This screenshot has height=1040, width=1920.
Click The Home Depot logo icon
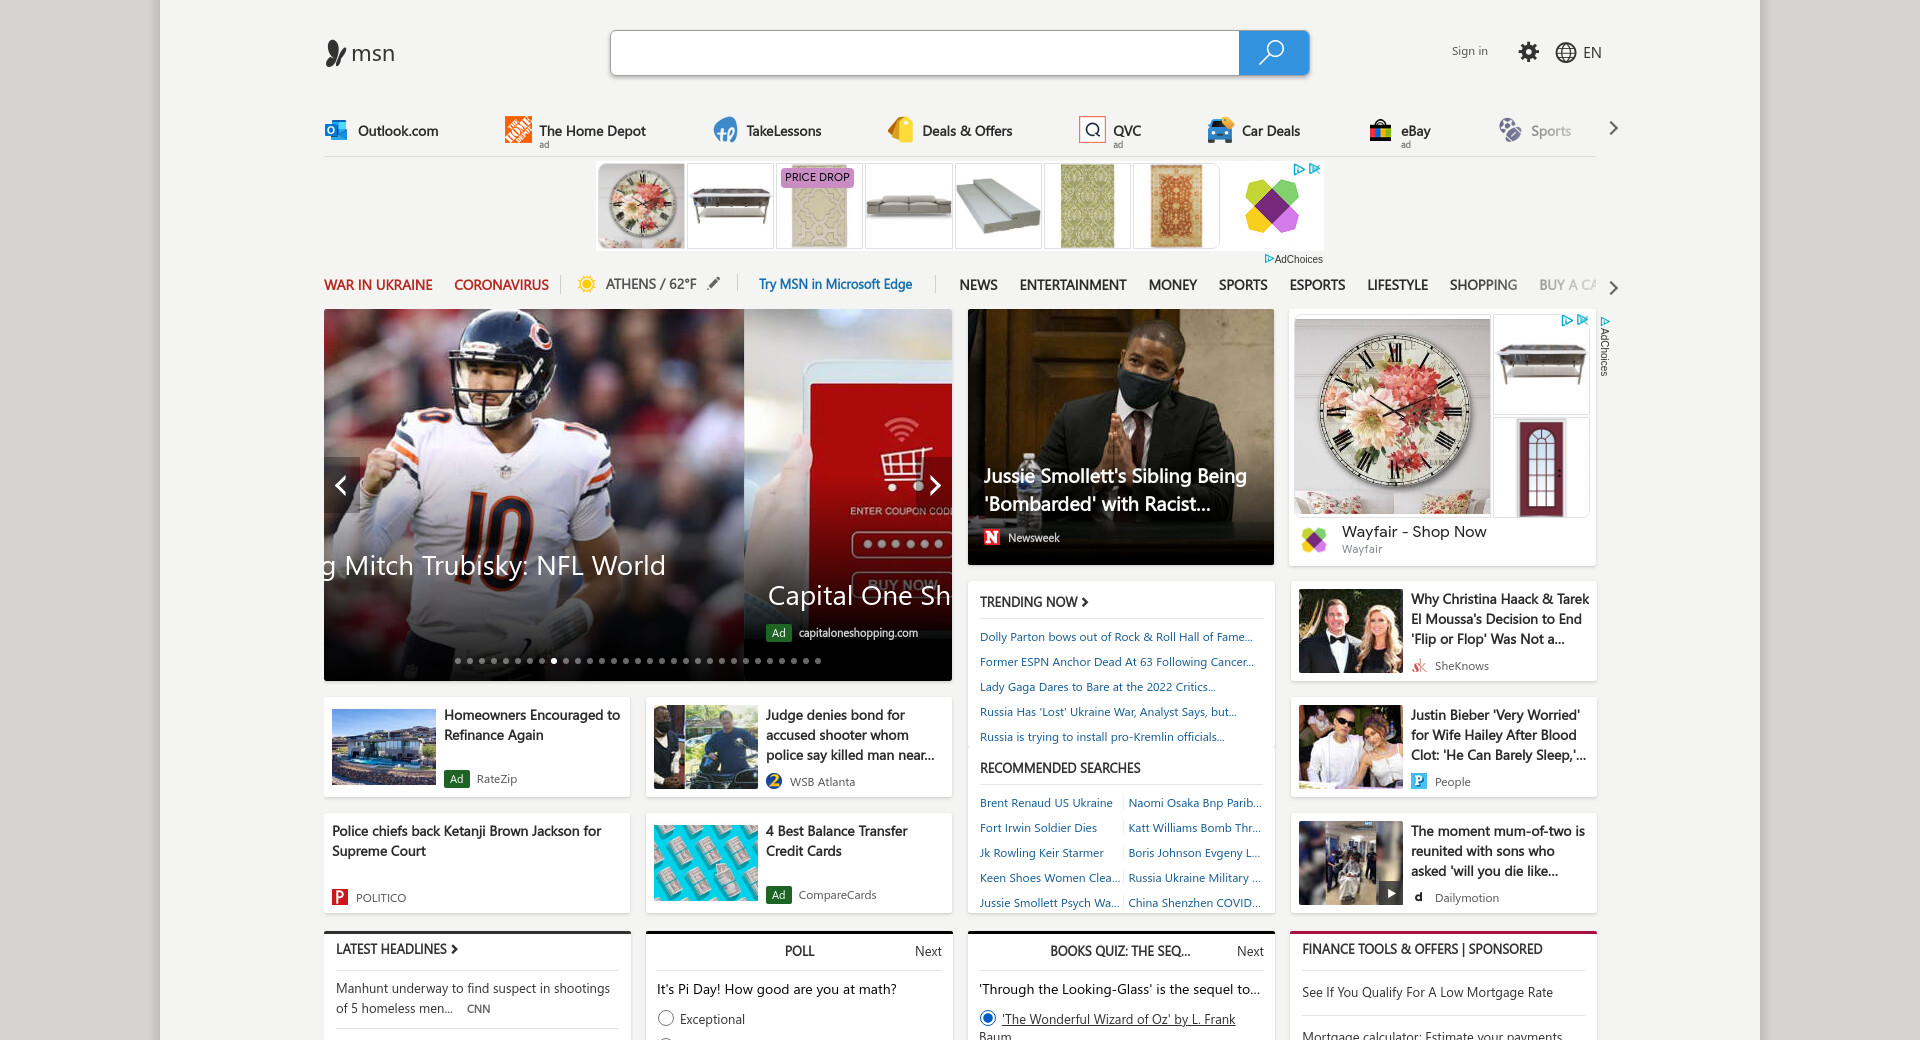(518, 130)
